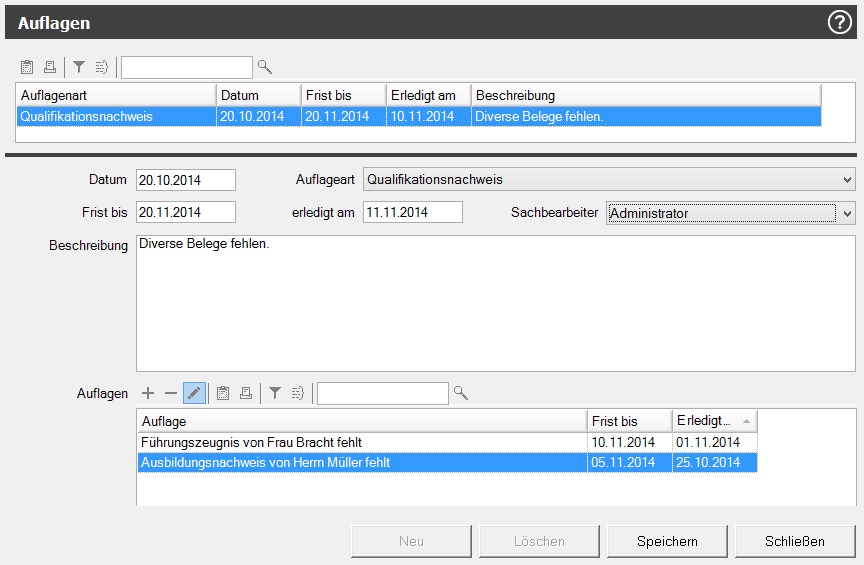Click the grouping list icon in Auflagen toolbar

[297, 394]
